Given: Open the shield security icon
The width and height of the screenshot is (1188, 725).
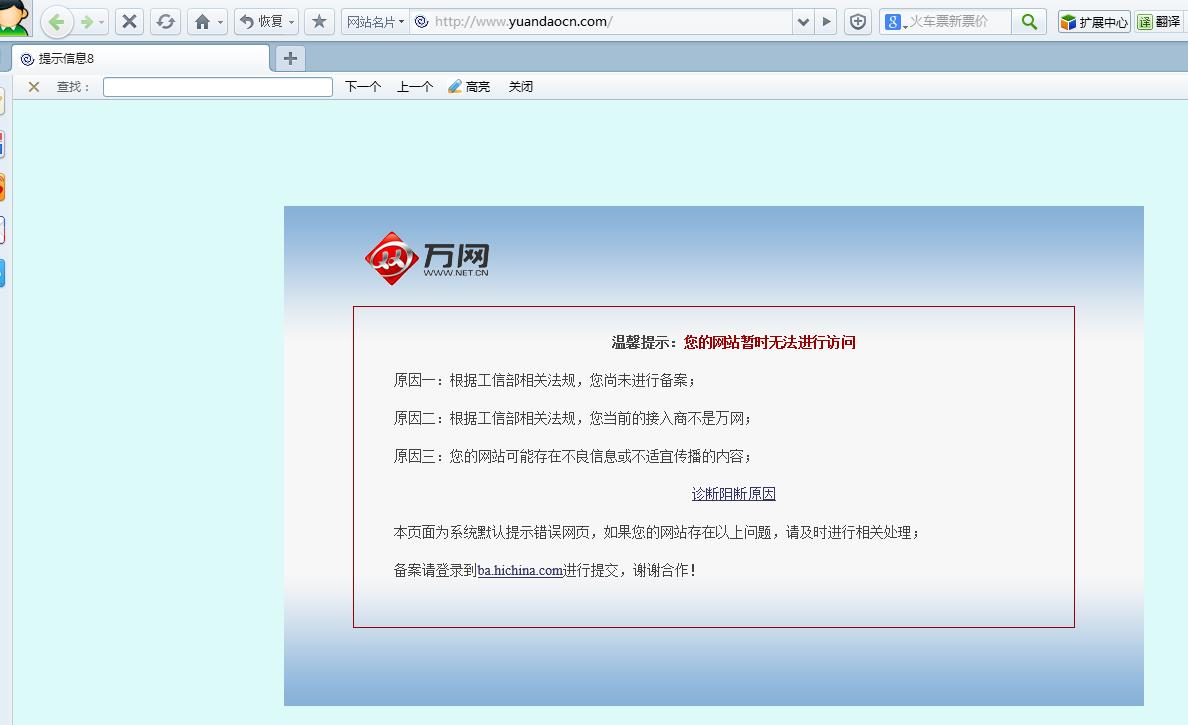Looking at the screenshot, I should [x=858, y=22].
